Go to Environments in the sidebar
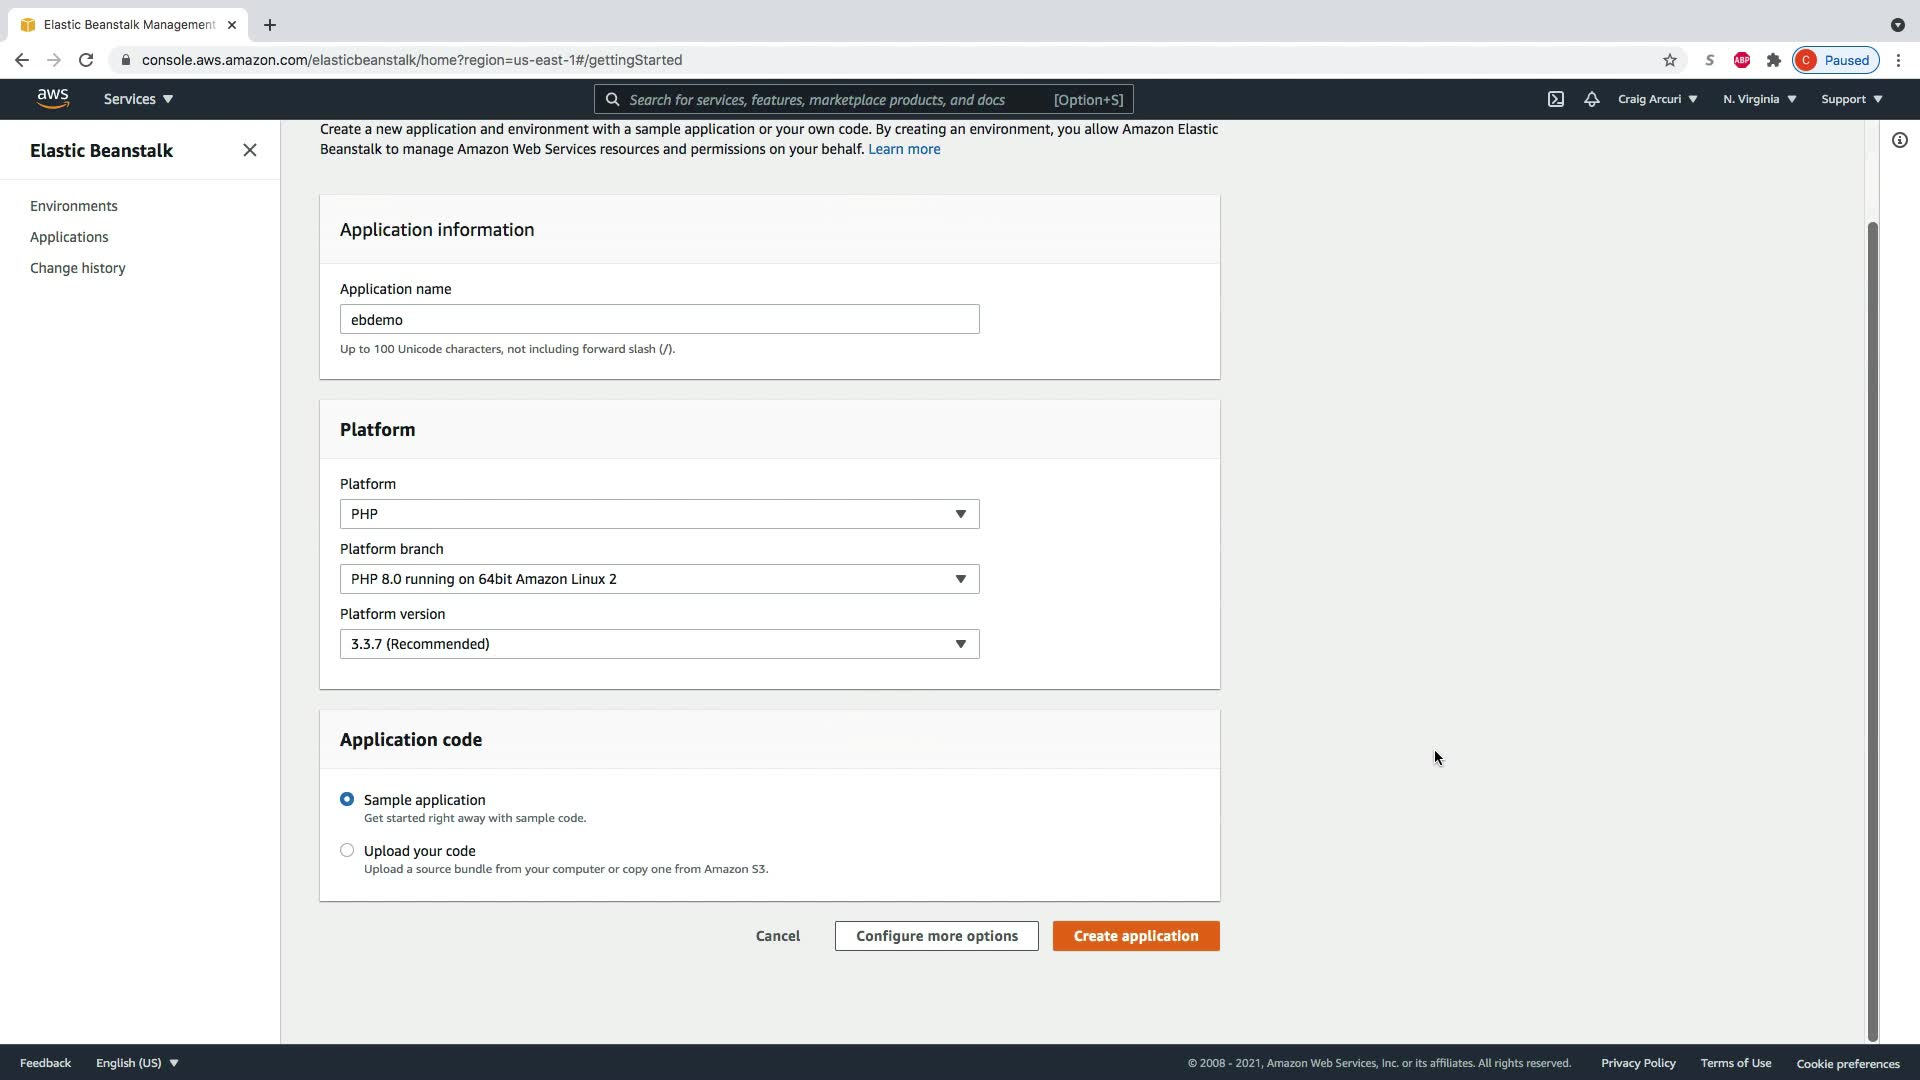This screenshot has width=1920, height=1080. 74,206
